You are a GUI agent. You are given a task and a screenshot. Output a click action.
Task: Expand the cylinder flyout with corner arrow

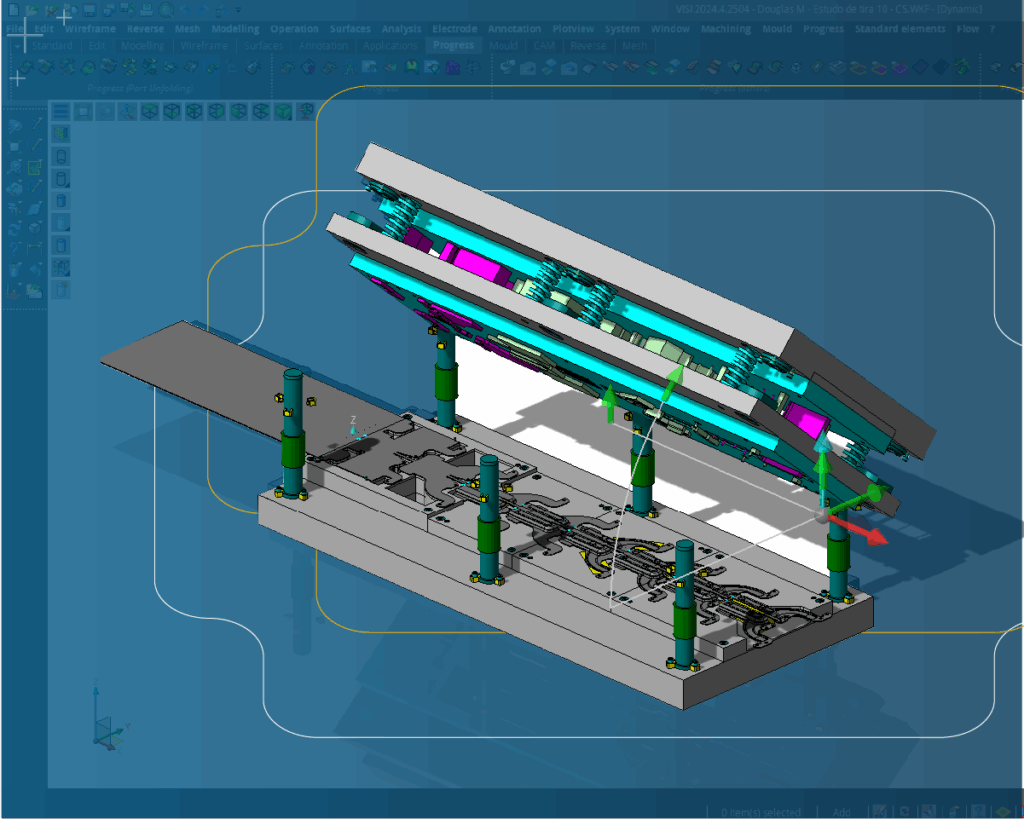[61, 179]
